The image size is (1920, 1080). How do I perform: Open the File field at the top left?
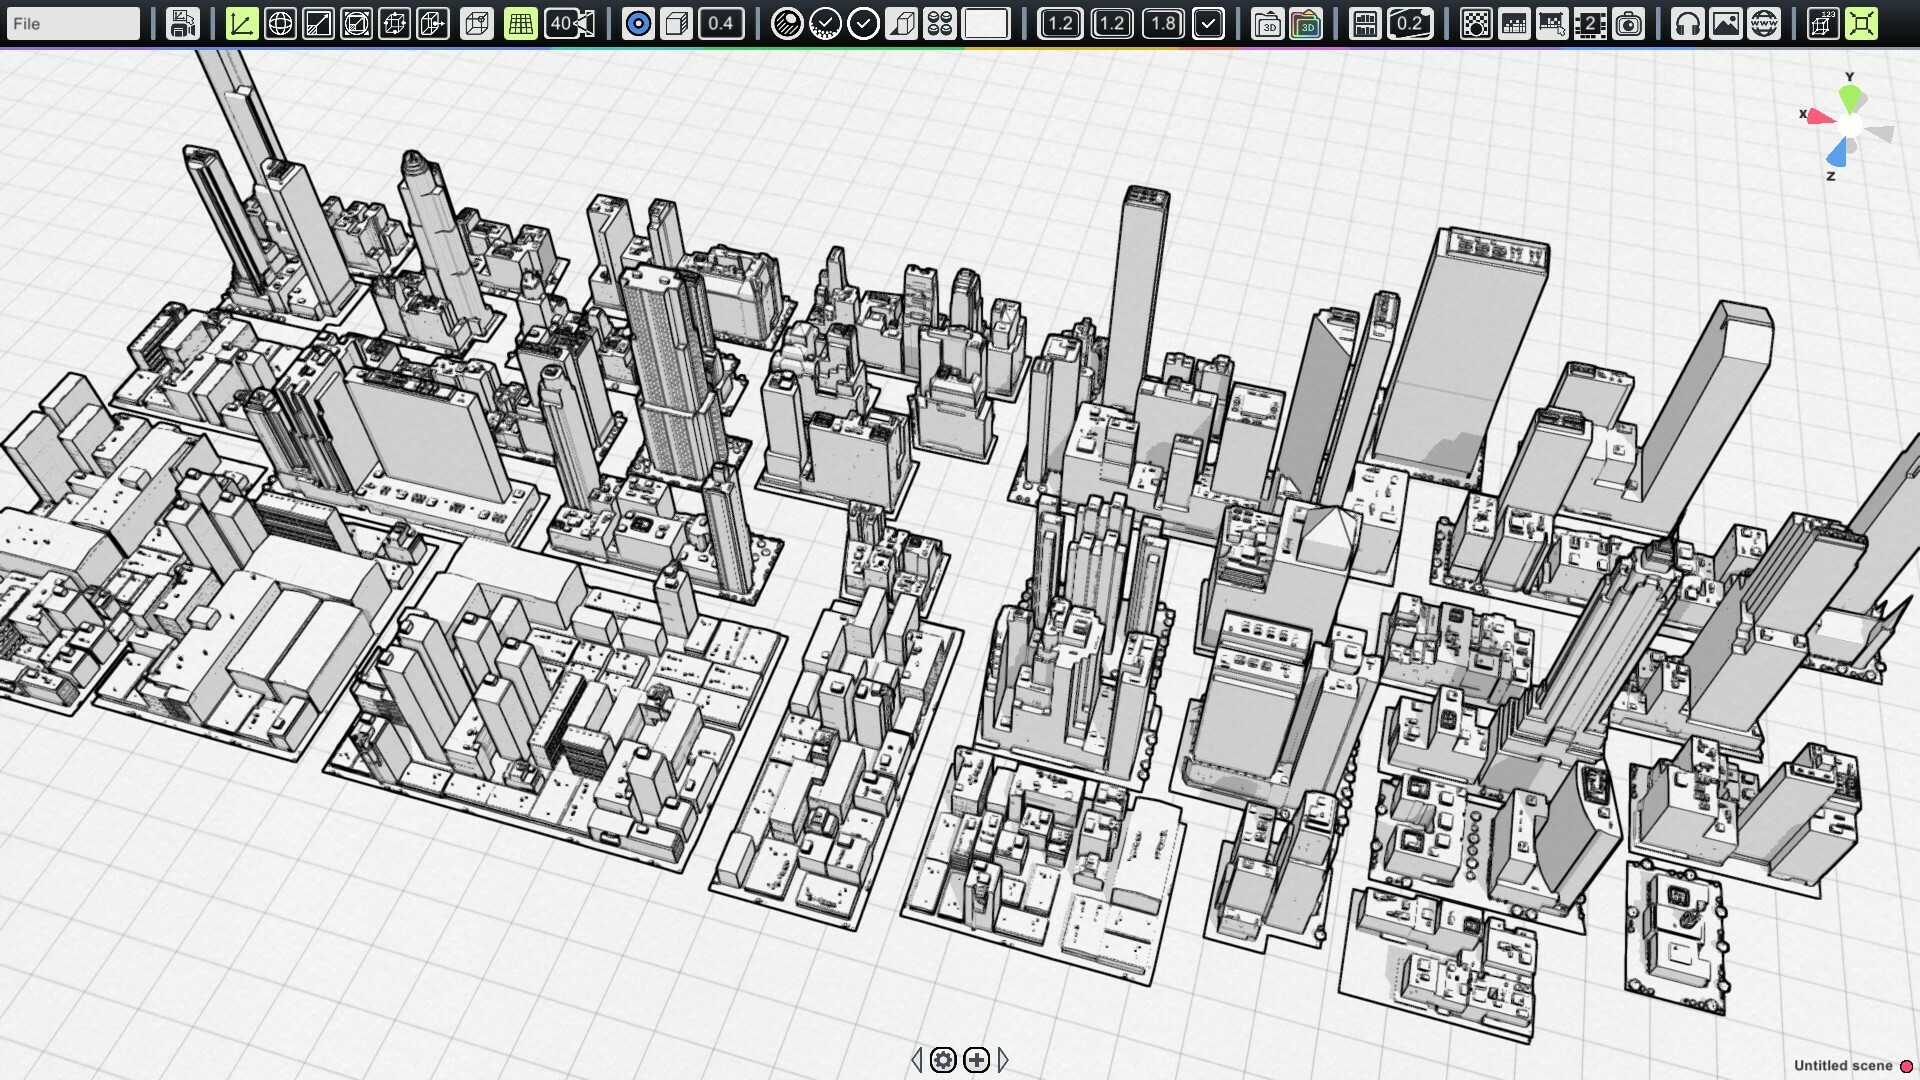[72, 22]
